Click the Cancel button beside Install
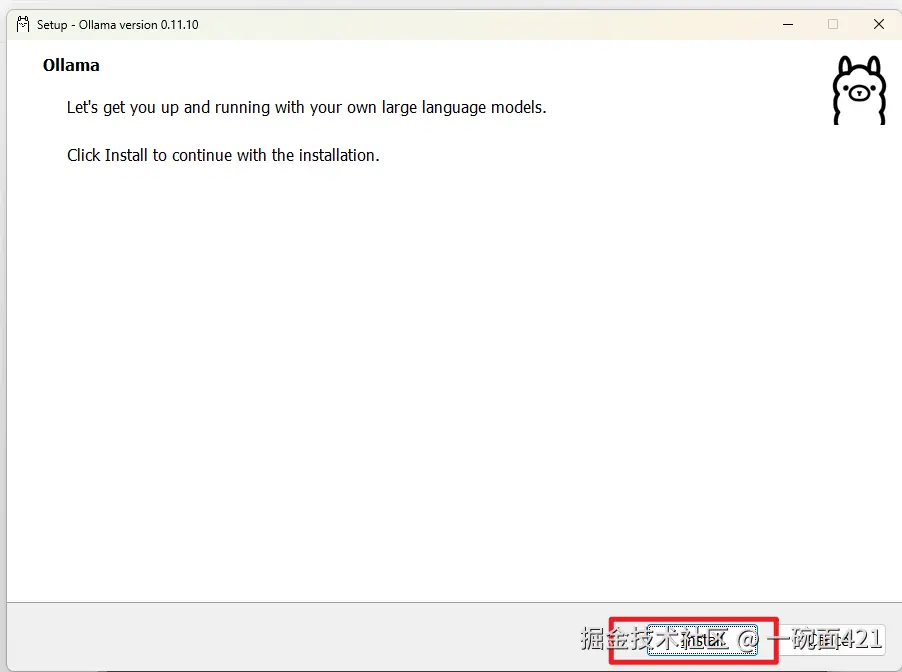902x672 pixels. pos(831,640)
